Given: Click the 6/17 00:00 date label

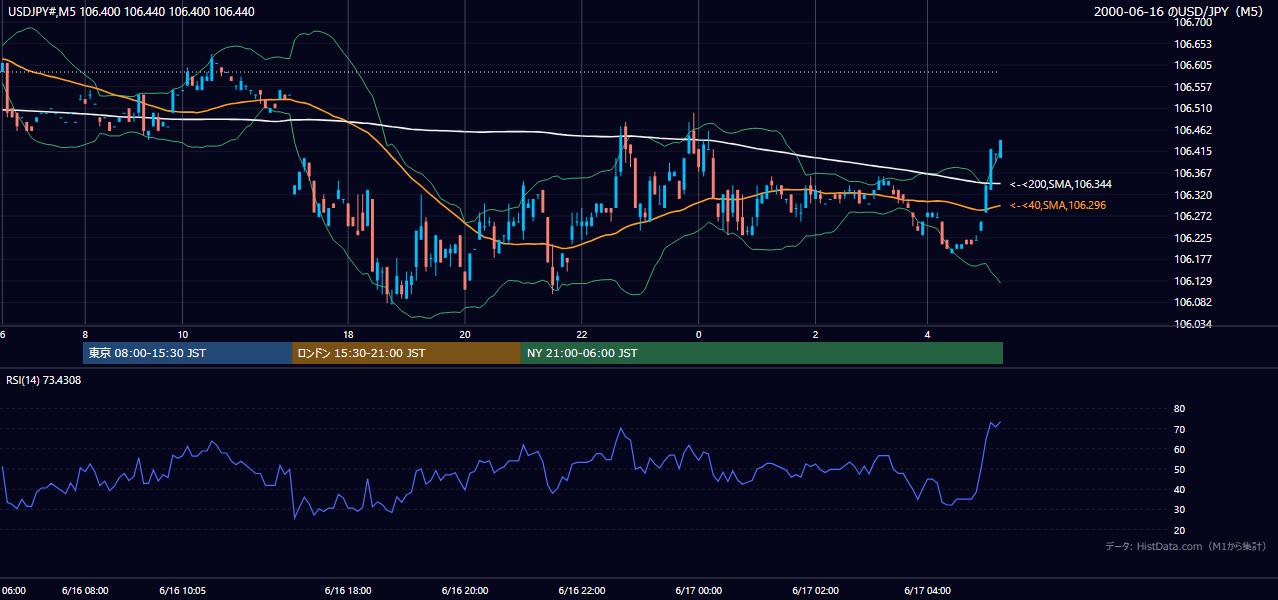Looking at the screenshot, I should pyautogui.click(x=698, y=590).
